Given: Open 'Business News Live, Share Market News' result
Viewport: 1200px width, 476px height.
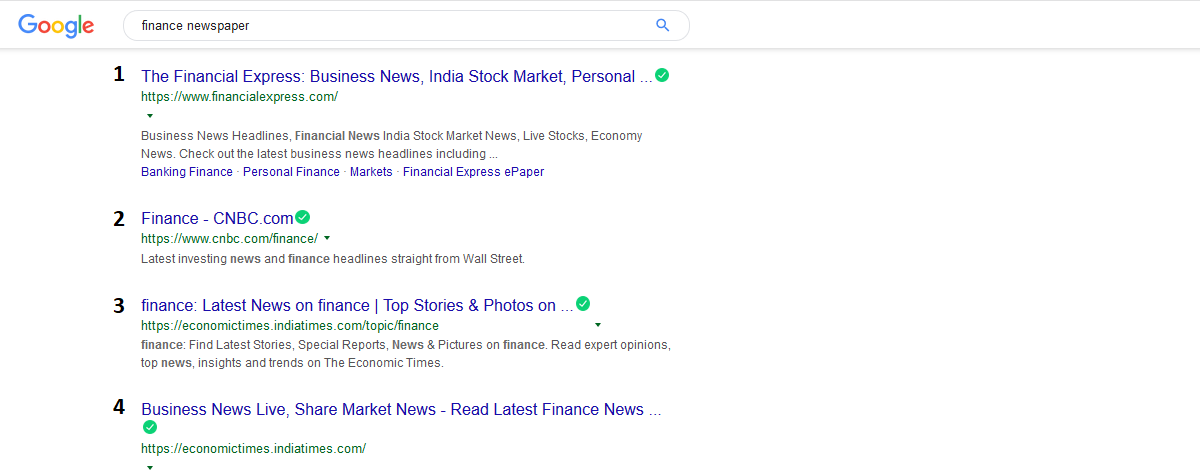Looking at the screenshot, I should (401, 409).
